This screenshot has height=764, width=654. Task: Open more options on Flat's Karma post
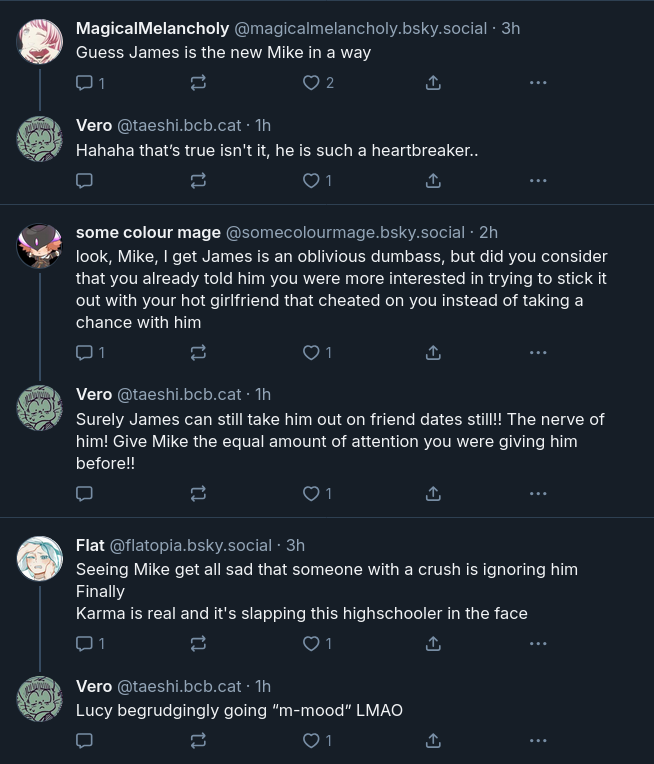point(538,644)
